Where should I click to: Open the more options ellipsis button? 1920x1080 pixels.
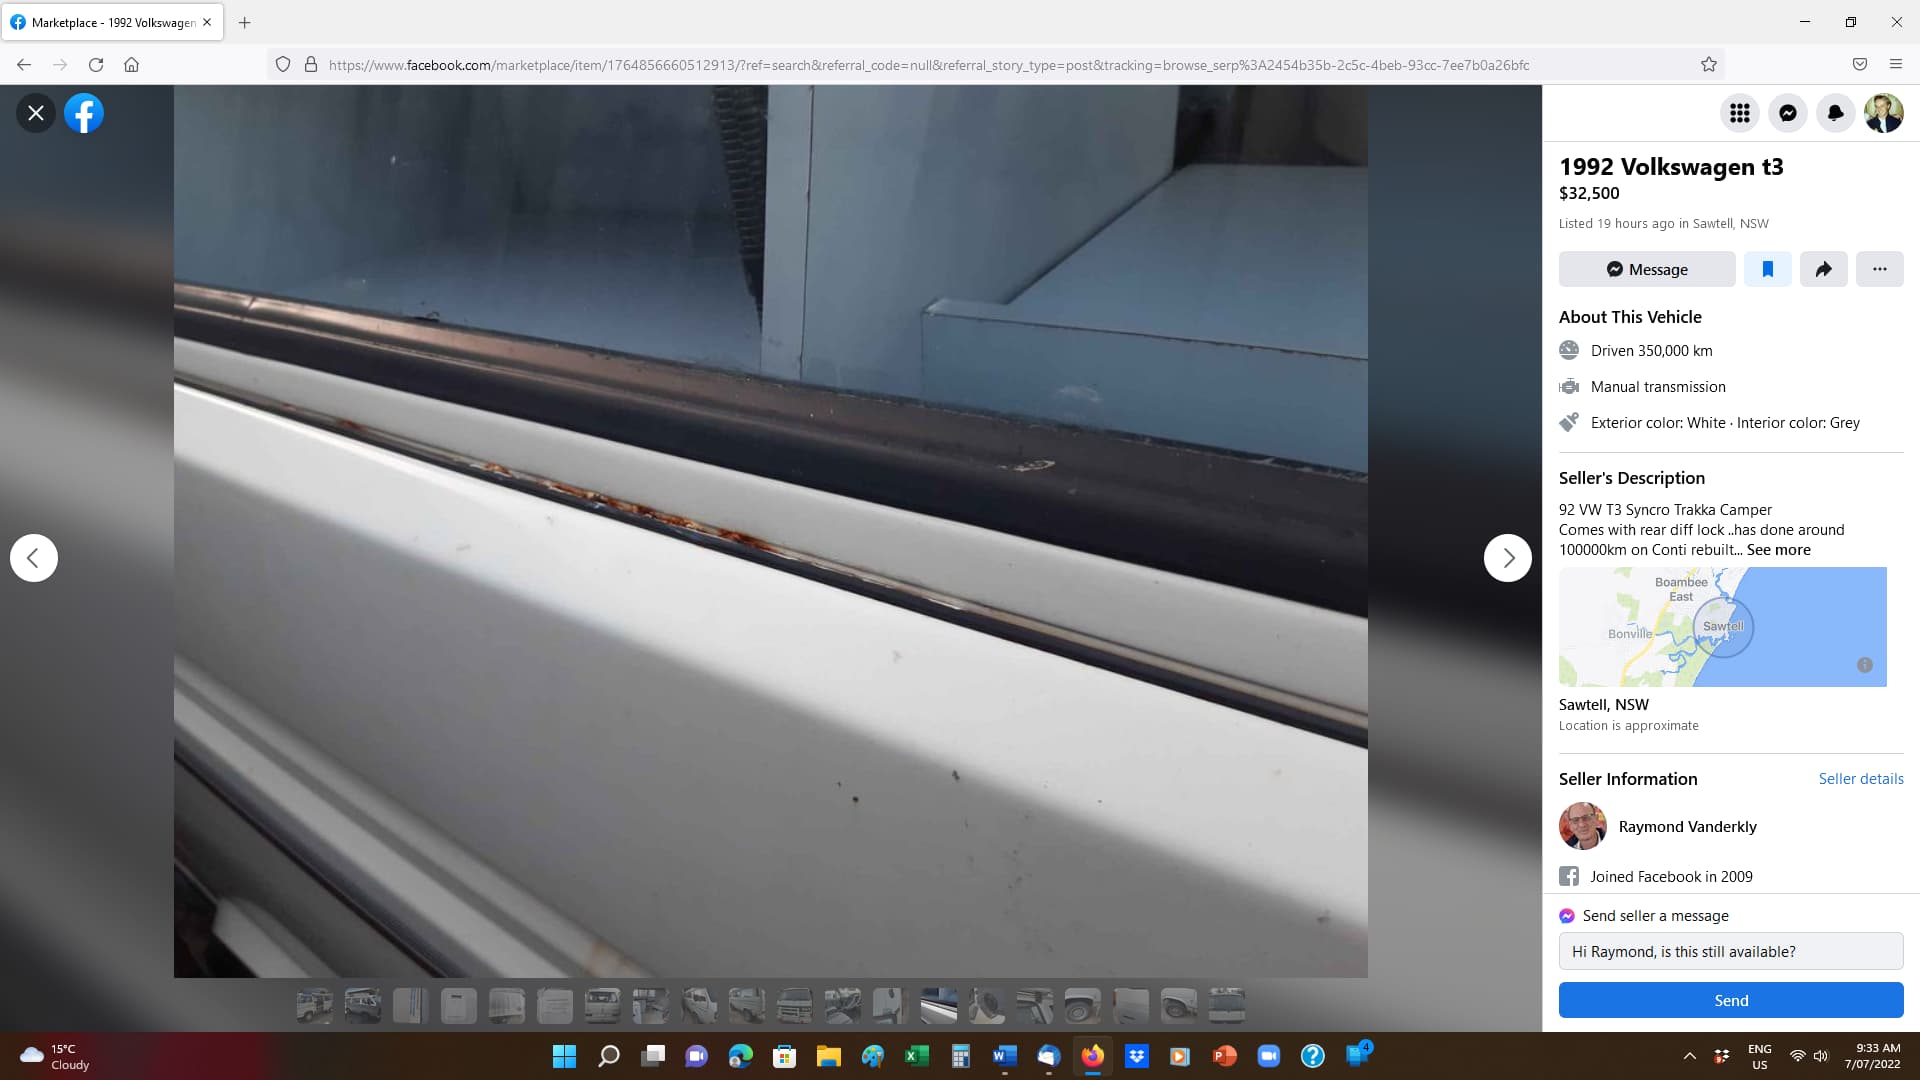1879,269
